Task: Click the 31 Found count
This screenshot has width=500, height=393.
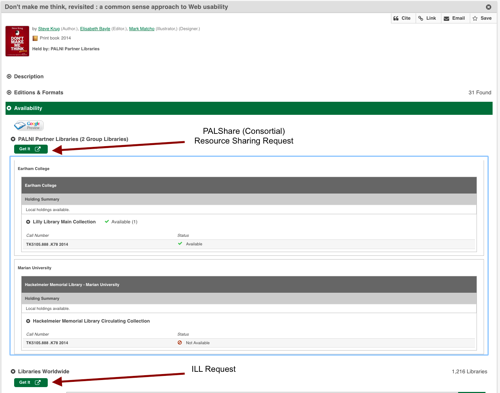Action: [x=480, y=92]
